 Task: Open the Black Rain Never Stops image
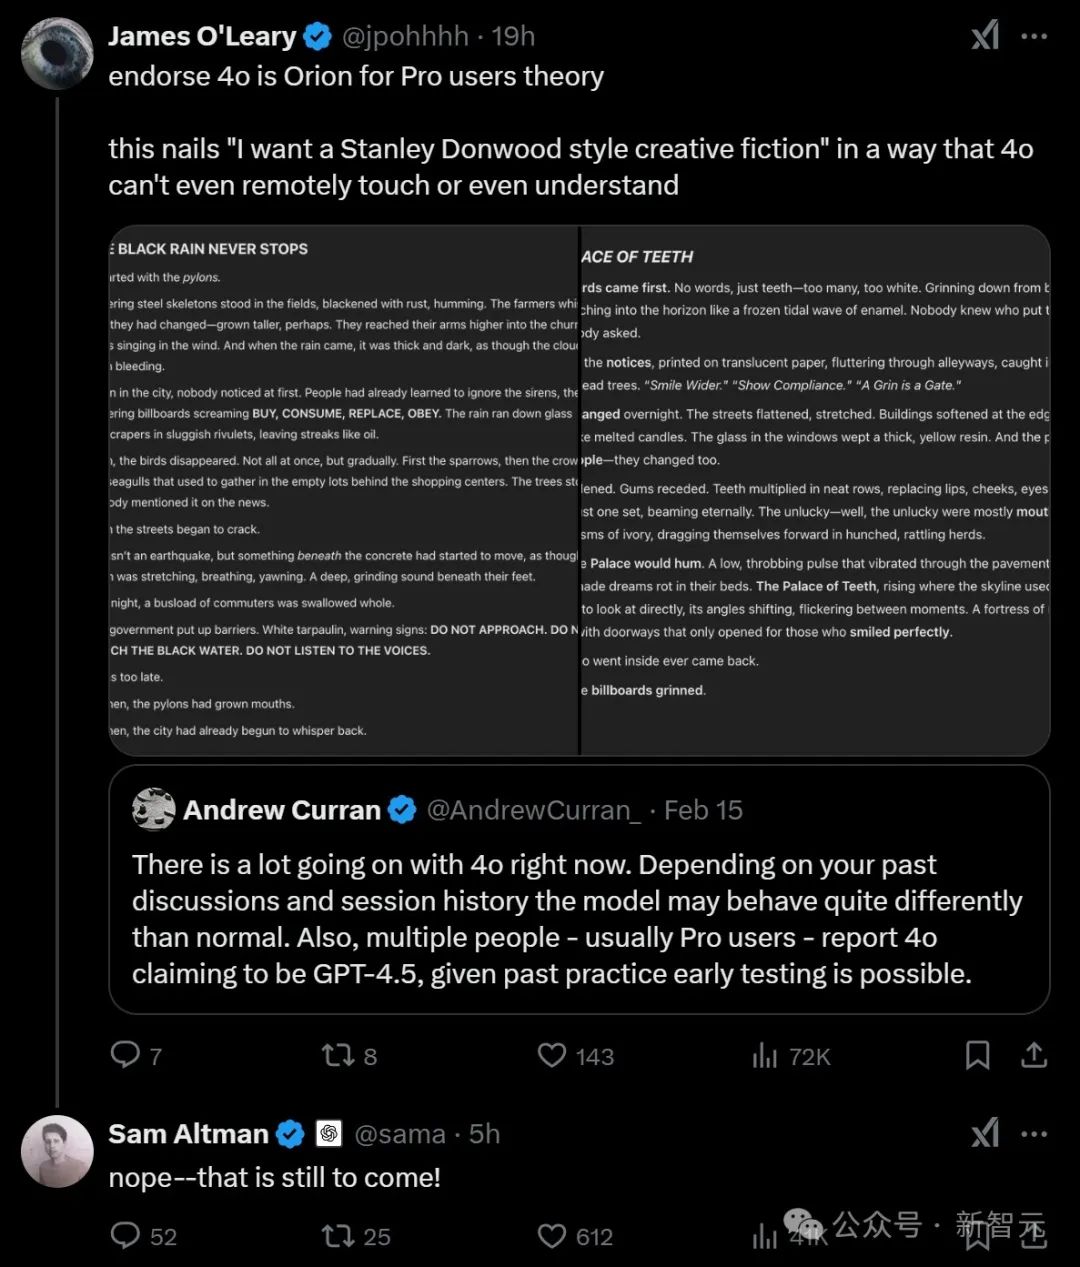point(343,490)
